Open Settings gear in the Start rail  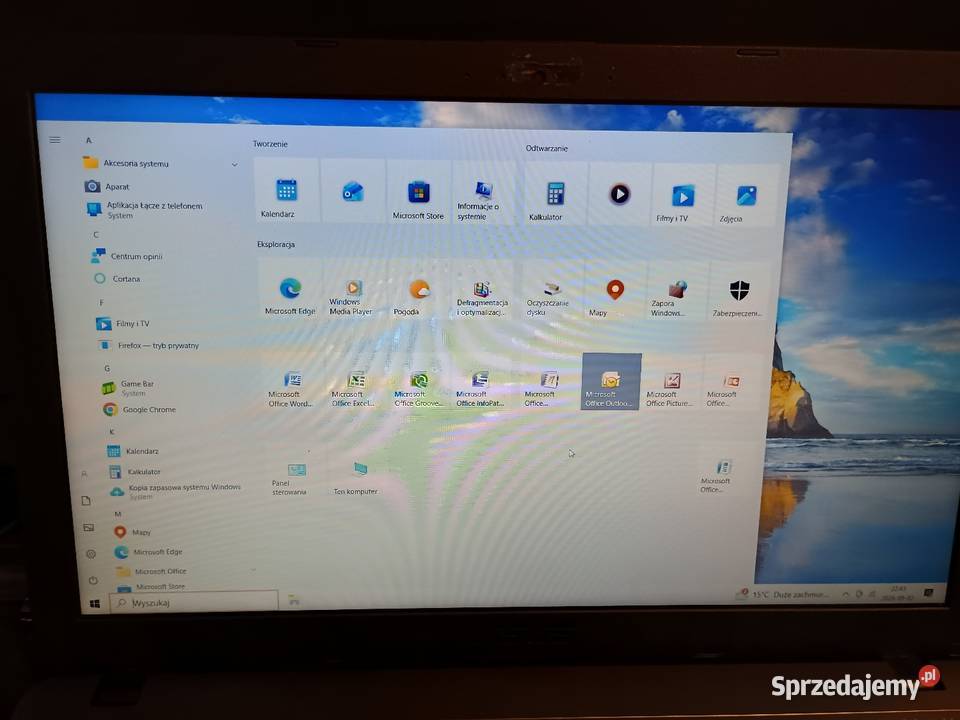coord(91,554)
